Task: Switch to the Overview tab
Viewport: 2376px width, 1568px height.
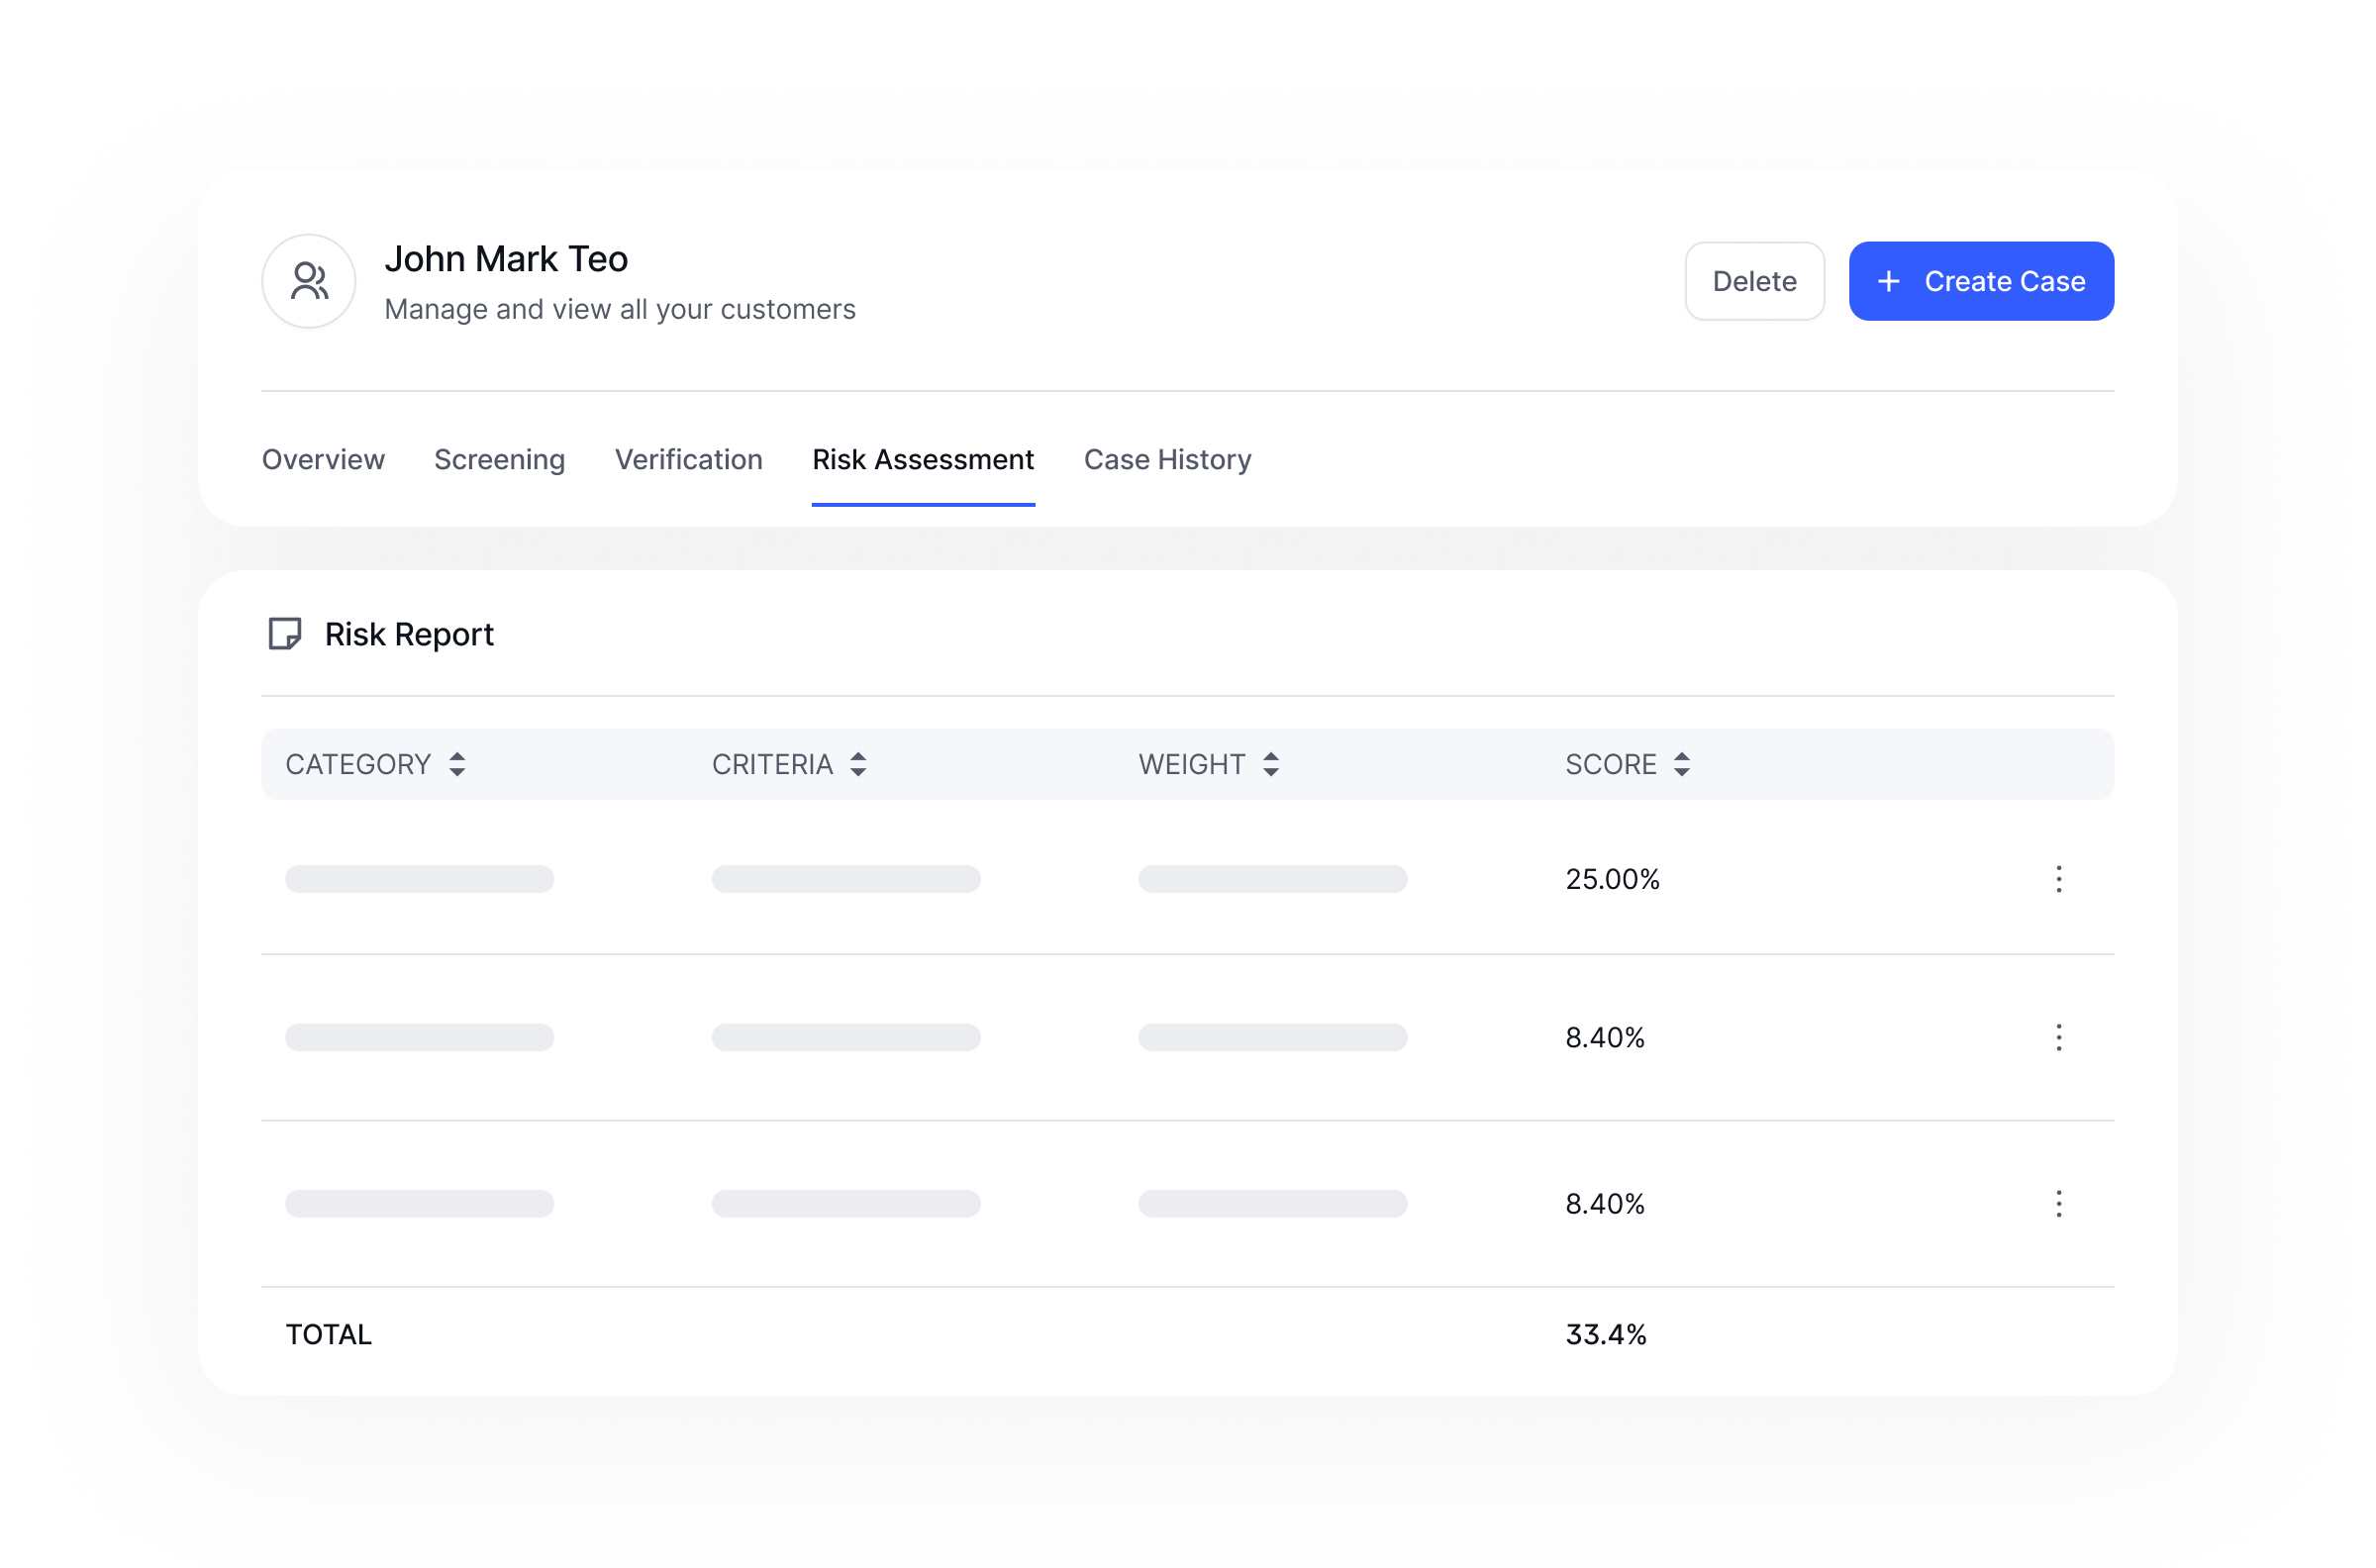Action: pos(323,459)
